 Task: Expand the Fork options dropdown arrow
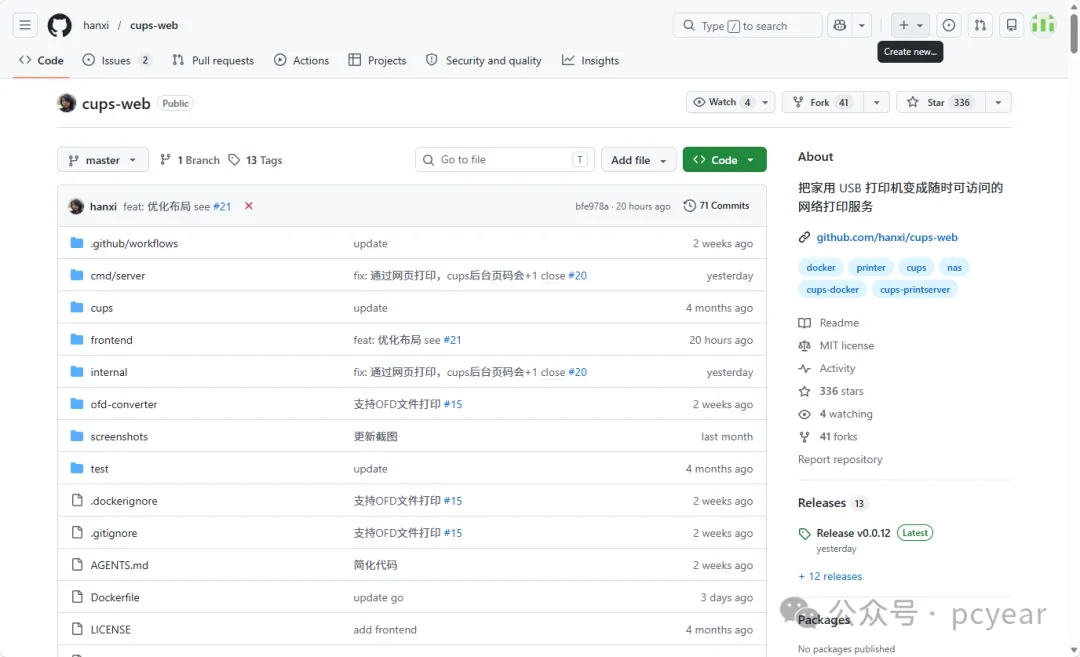tap(876, 102)
